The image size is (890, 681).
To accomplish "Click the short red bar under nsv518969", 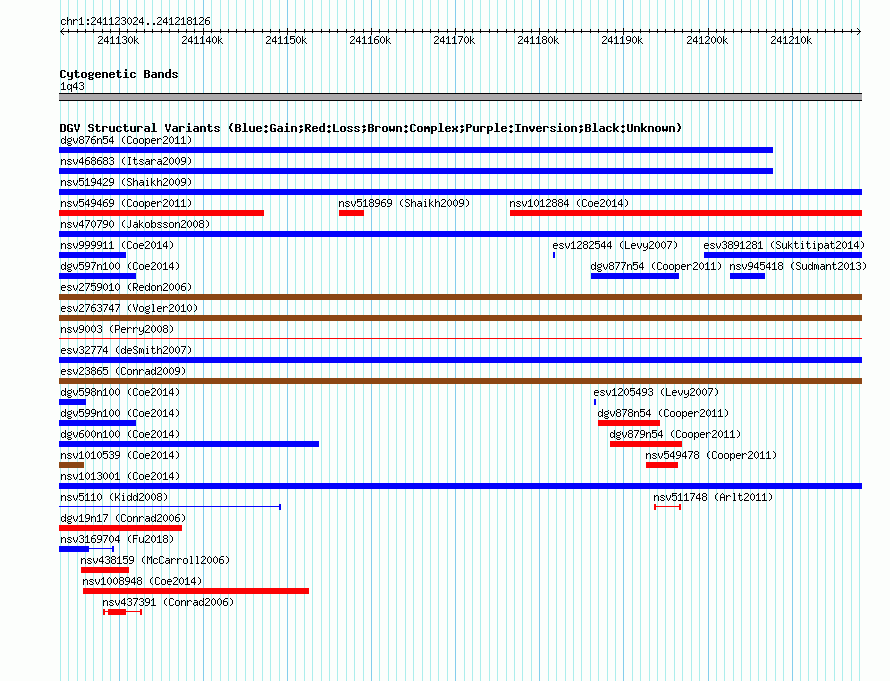I will click(351, 213).
